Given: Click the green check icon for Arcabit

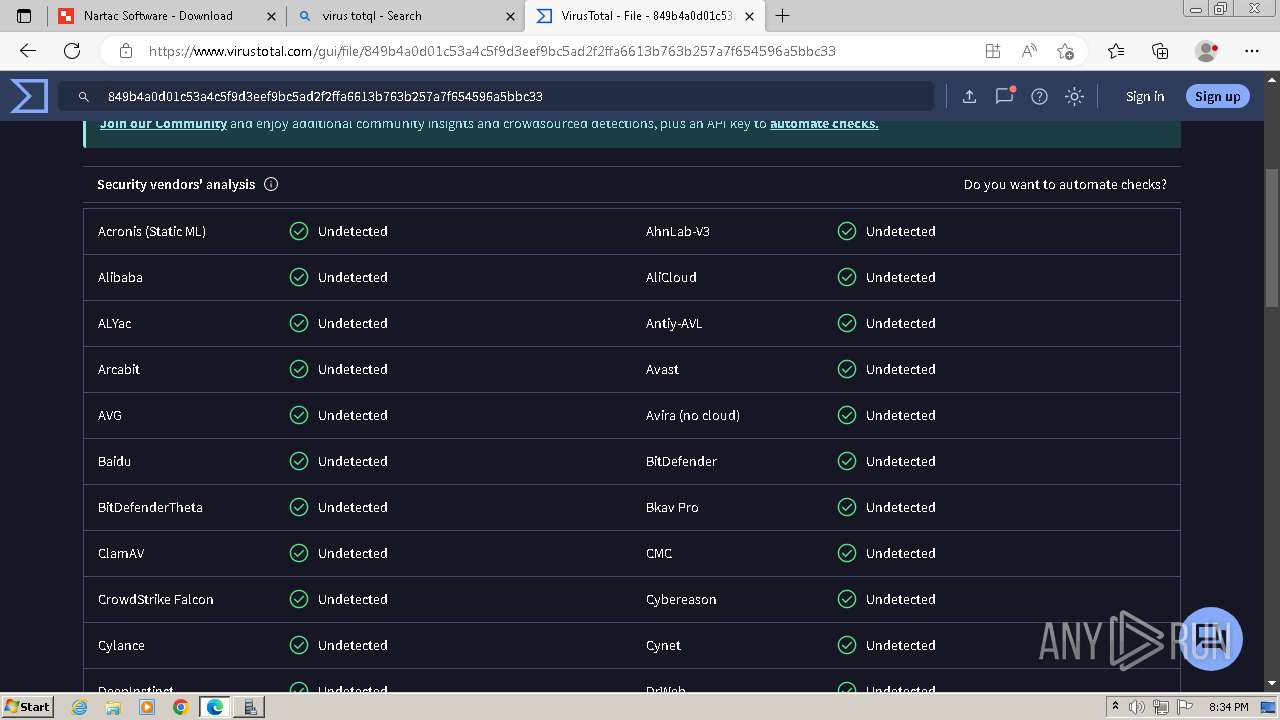Looking at the screenshot, I should [299, 369].
